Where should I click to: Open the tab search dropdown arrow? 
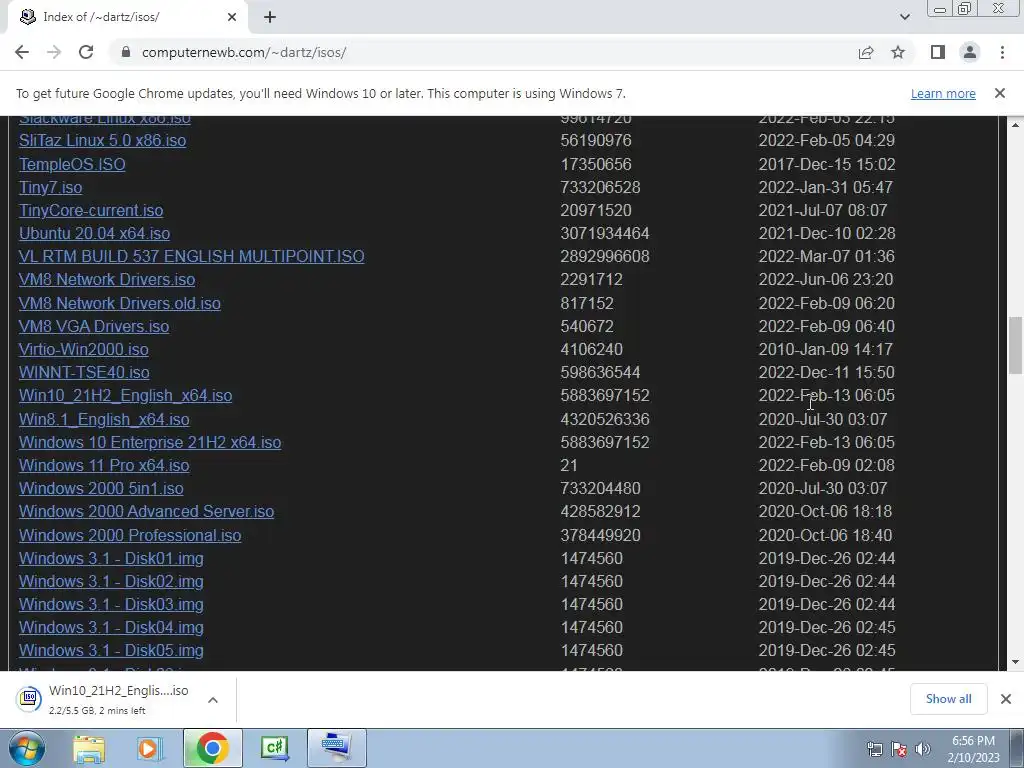[x=904, y=17]
